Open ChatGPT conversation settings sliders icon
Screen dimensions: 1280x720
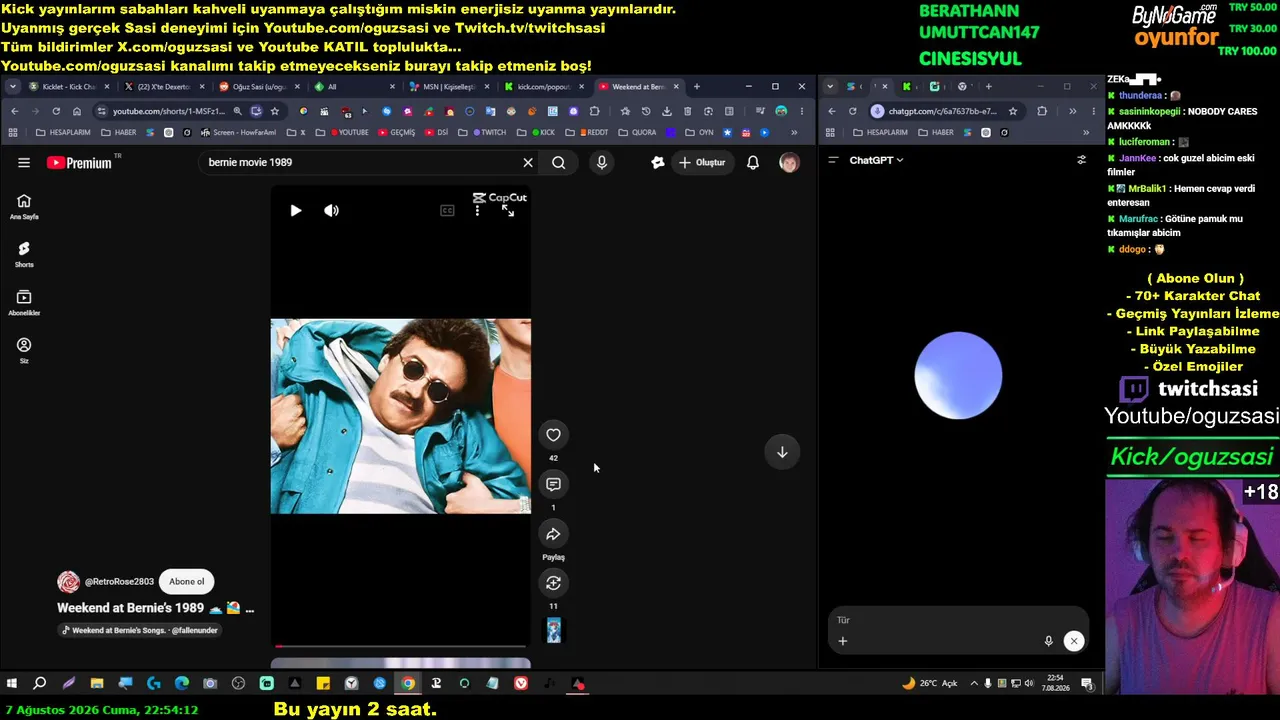point(1081,160)
